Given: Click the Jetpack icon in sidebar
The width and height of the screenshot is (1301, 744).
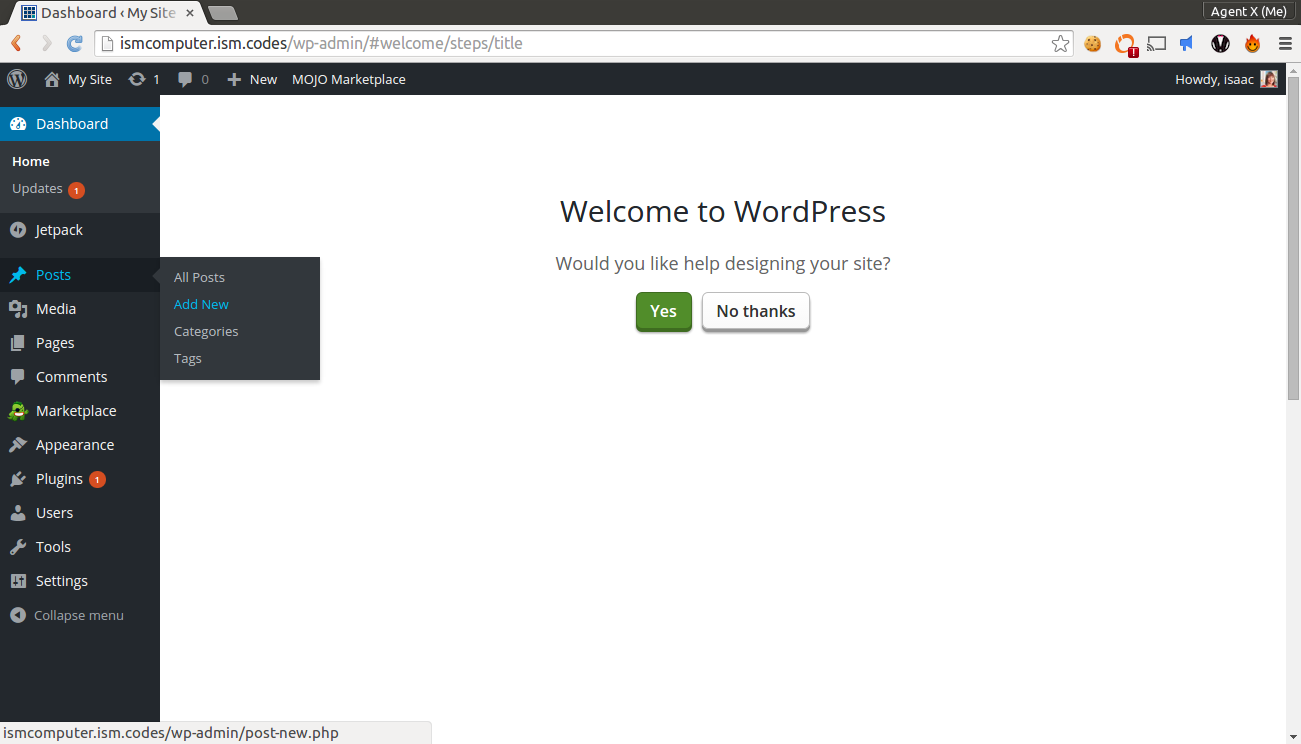Looking at the screenshot, I should coord(18,230).
